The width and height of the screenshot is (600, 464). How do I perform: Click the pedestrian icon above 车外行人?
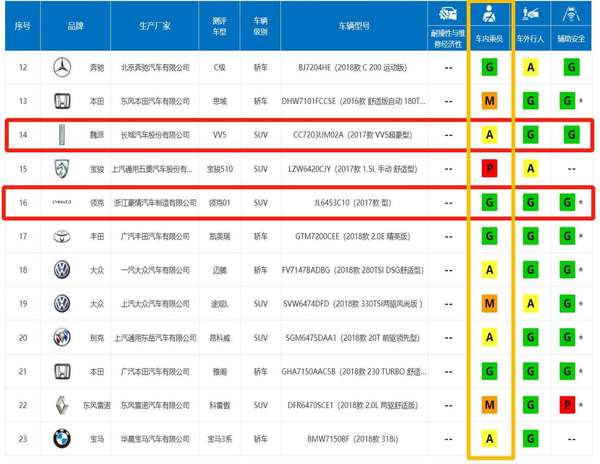click(x=530, y=14)
